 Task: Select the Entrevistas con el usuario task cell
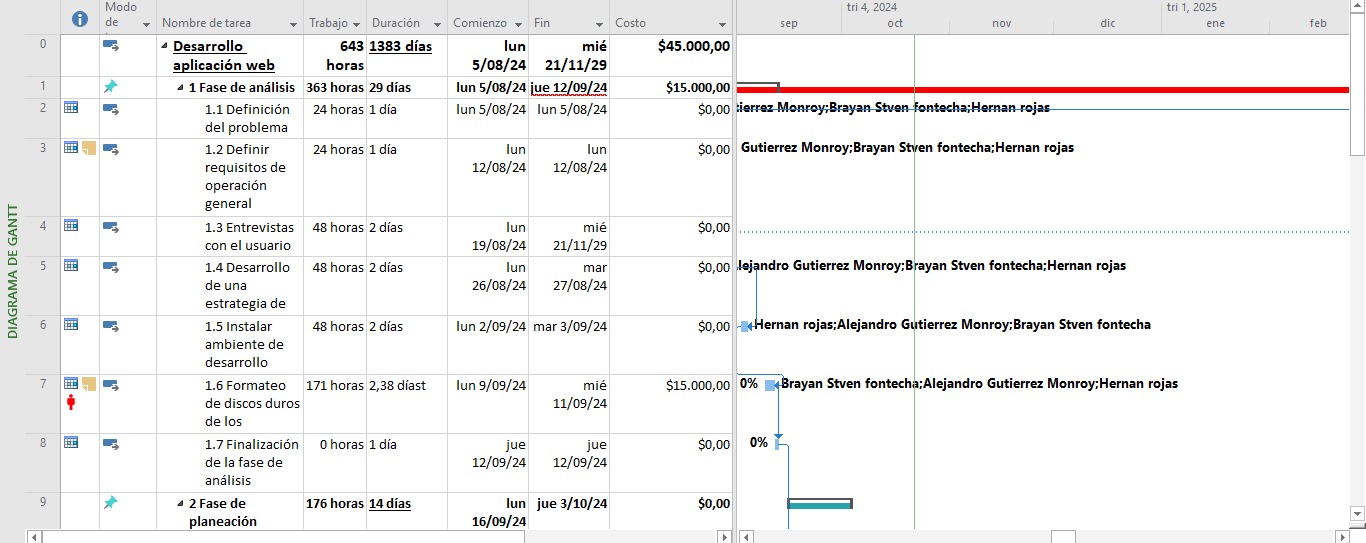pos(247,236)
